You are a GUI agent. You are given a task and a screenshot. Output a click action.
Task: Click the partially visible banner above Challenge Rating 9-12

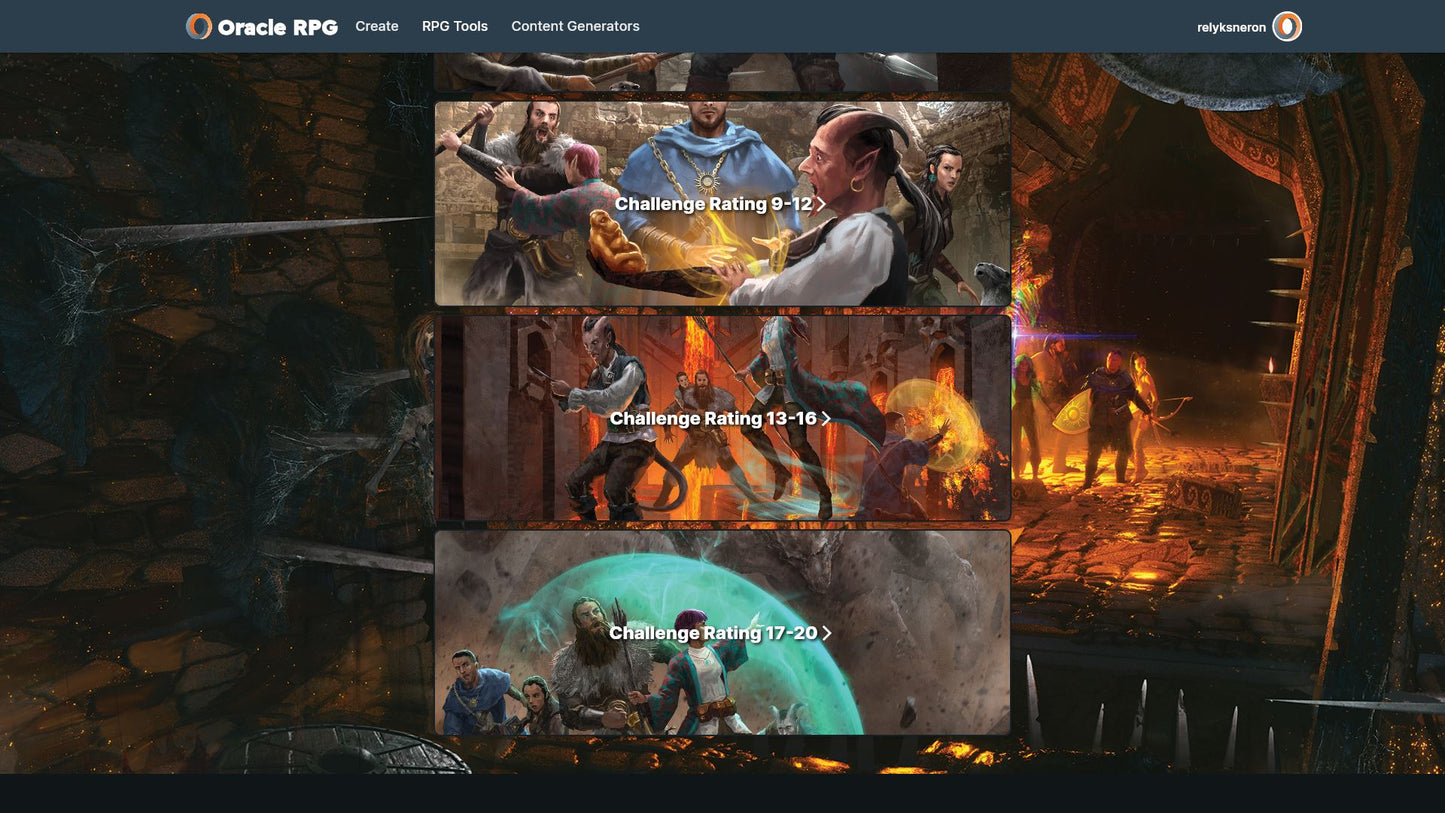coord(686,72)
